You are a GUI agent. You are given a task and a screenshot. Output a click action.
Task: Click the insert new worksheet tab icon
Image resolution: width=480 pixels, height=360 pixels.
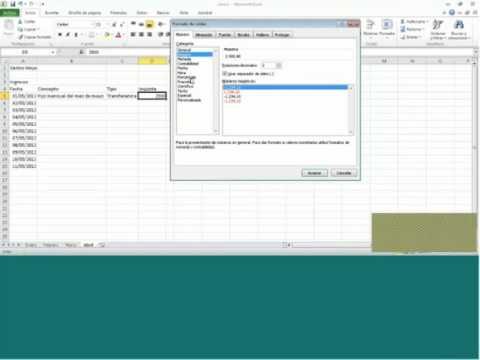point(102,245)
